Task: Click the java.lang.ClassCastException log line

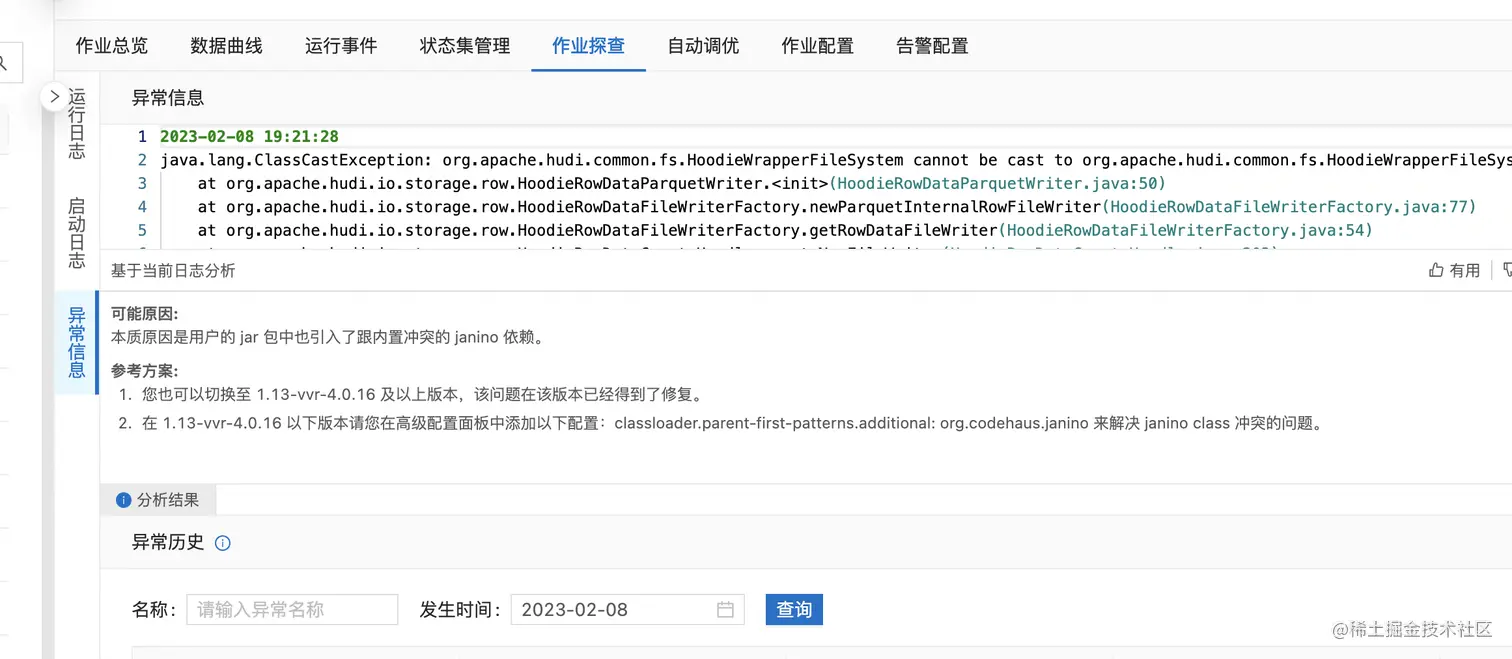Action: (x=835, y=160)
